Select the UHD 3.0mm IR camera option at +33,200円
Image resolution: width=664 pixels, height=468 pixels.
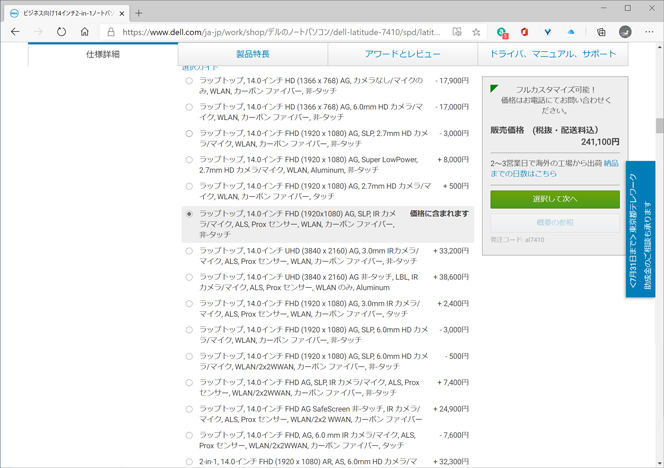coord(189,251)
